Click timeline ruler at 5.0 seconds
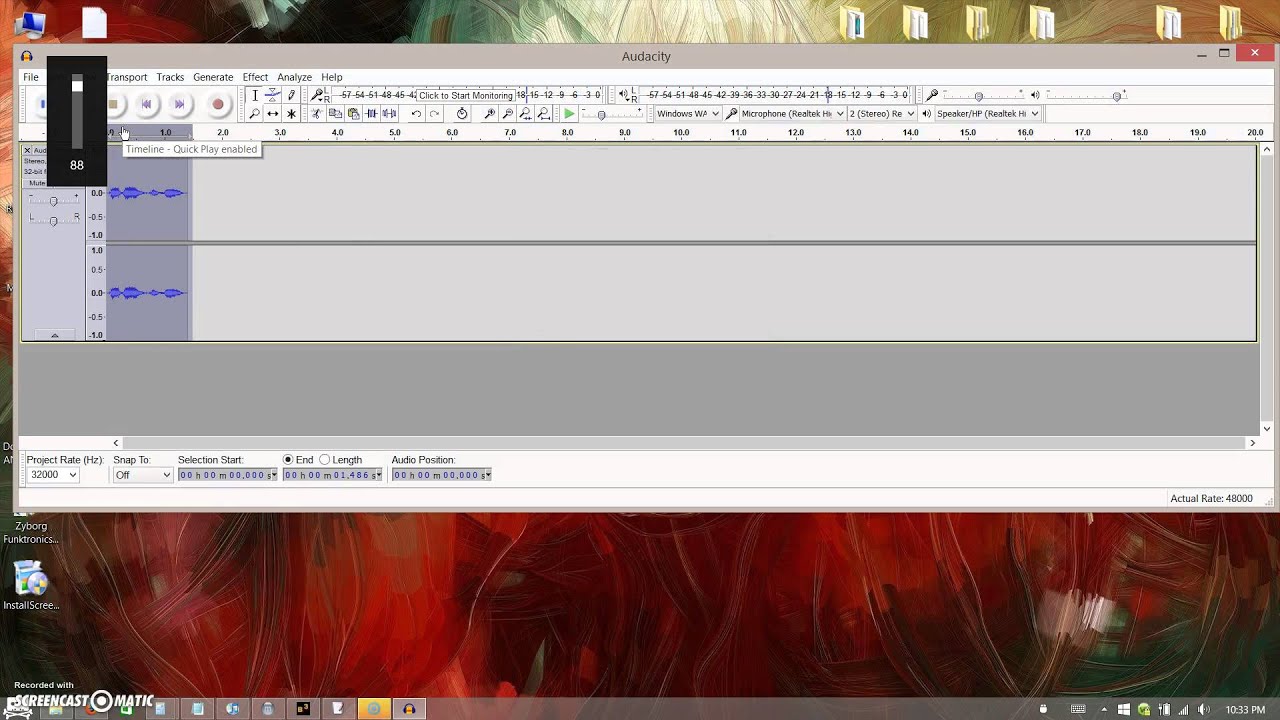Screen dimensions: 1280x720 pyautogui.click(x=395, y=132)
